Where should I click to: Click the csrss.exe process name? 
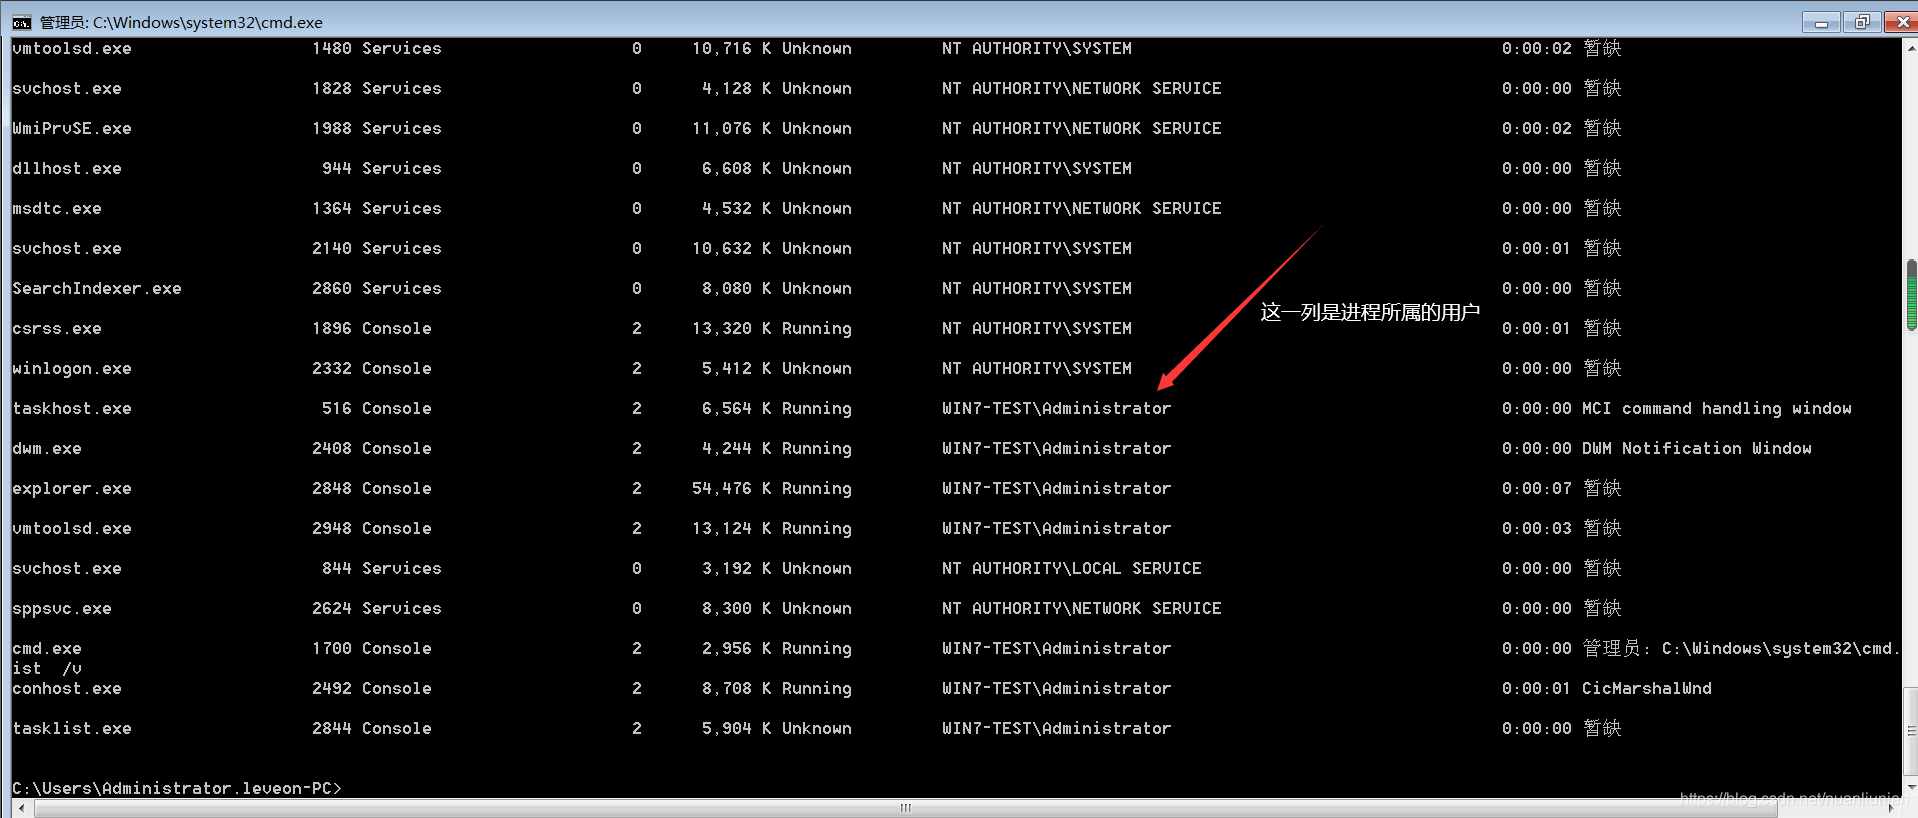[57, 328]
